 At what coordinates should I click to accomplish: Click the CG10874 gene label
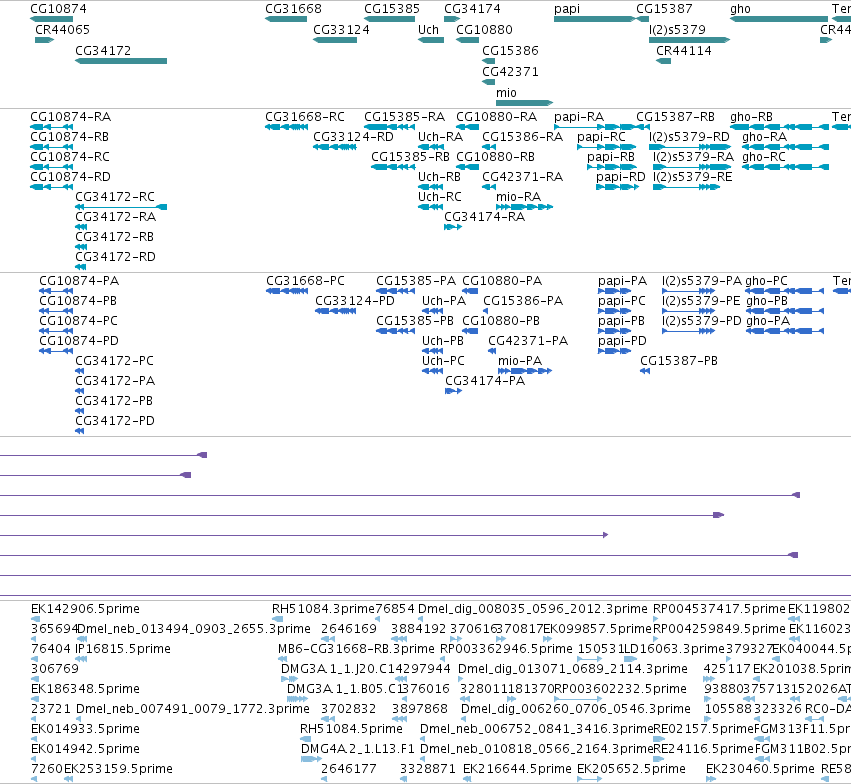click(x=58, y=9)
